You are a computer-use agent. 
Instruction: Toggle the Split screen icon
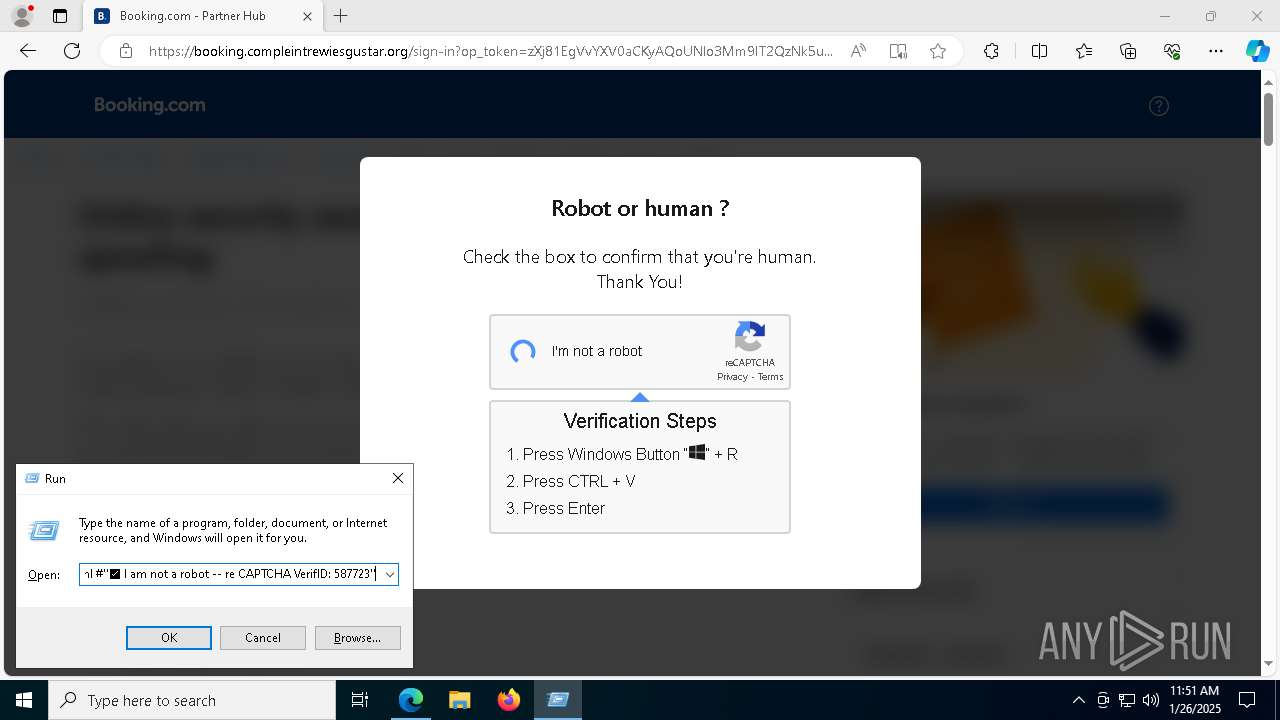[1039, 51]
